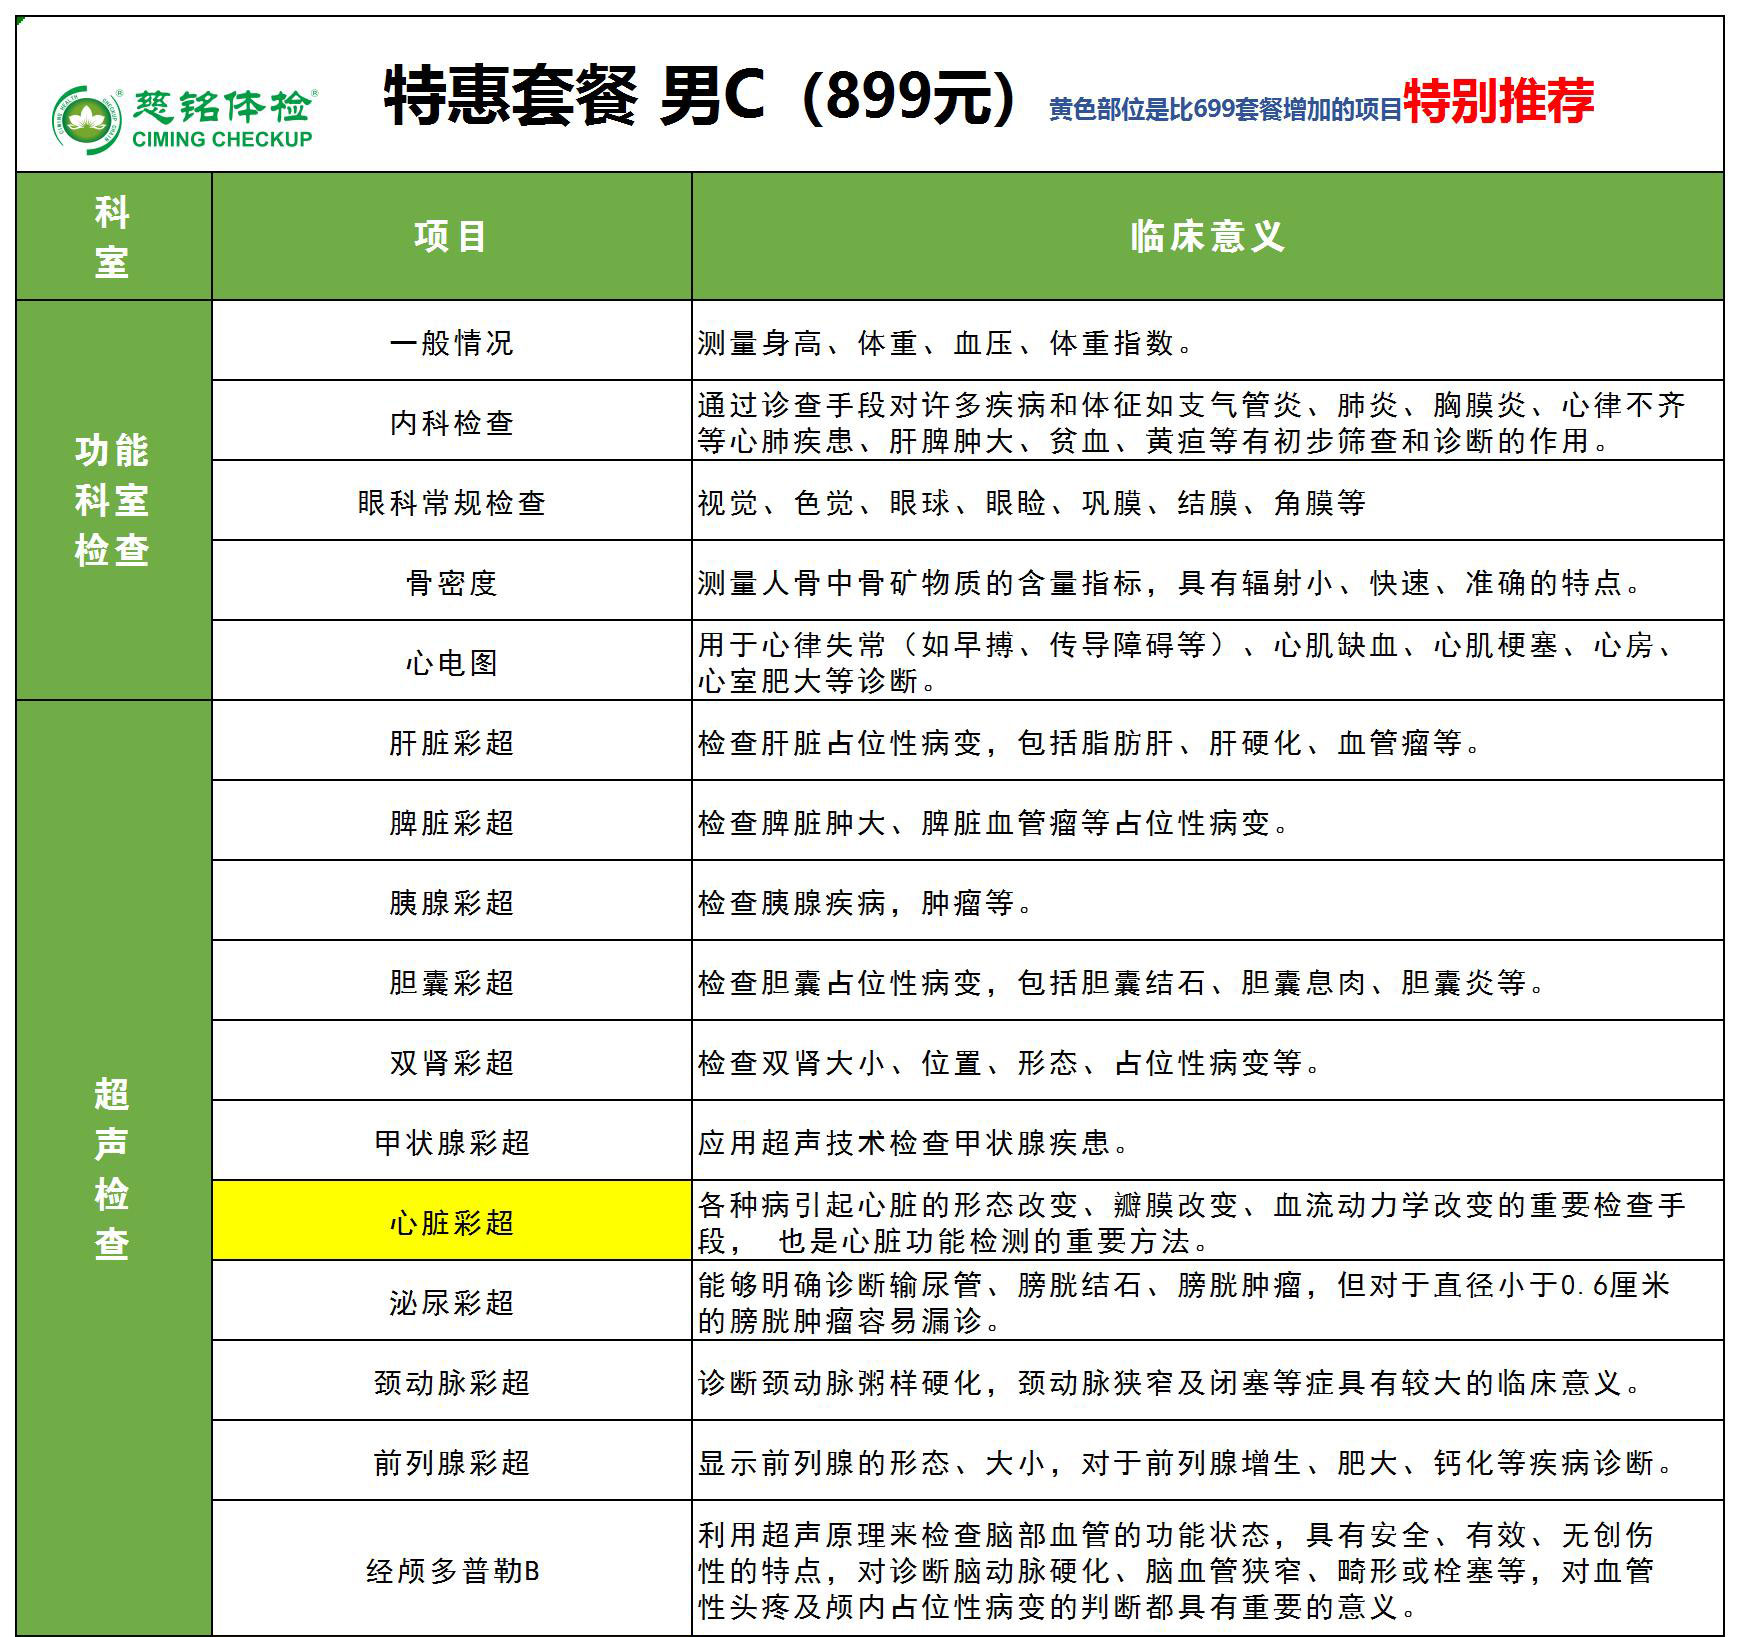Select the 颈动脉彩超 item cell
The image size is (1740, 1637).
pos(452,1381)
